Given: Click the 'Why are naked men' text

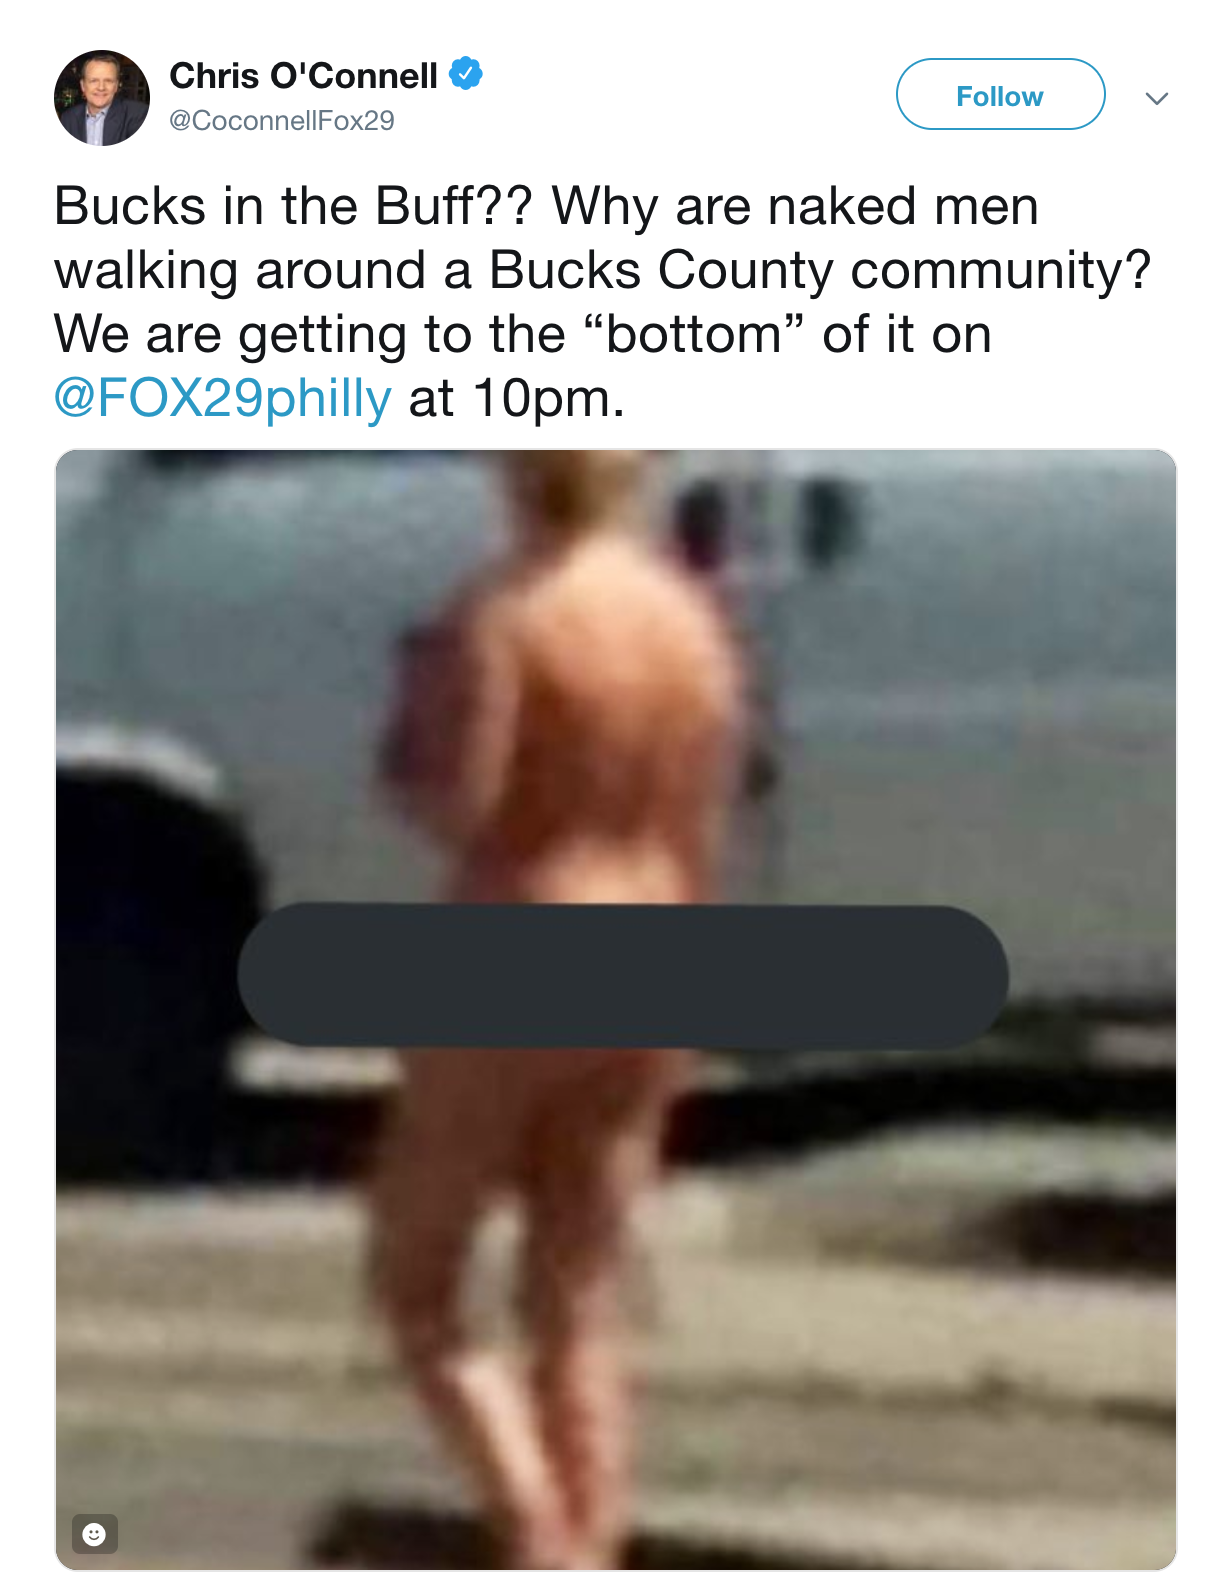Looking at the screenshot, I should [795, 206].
